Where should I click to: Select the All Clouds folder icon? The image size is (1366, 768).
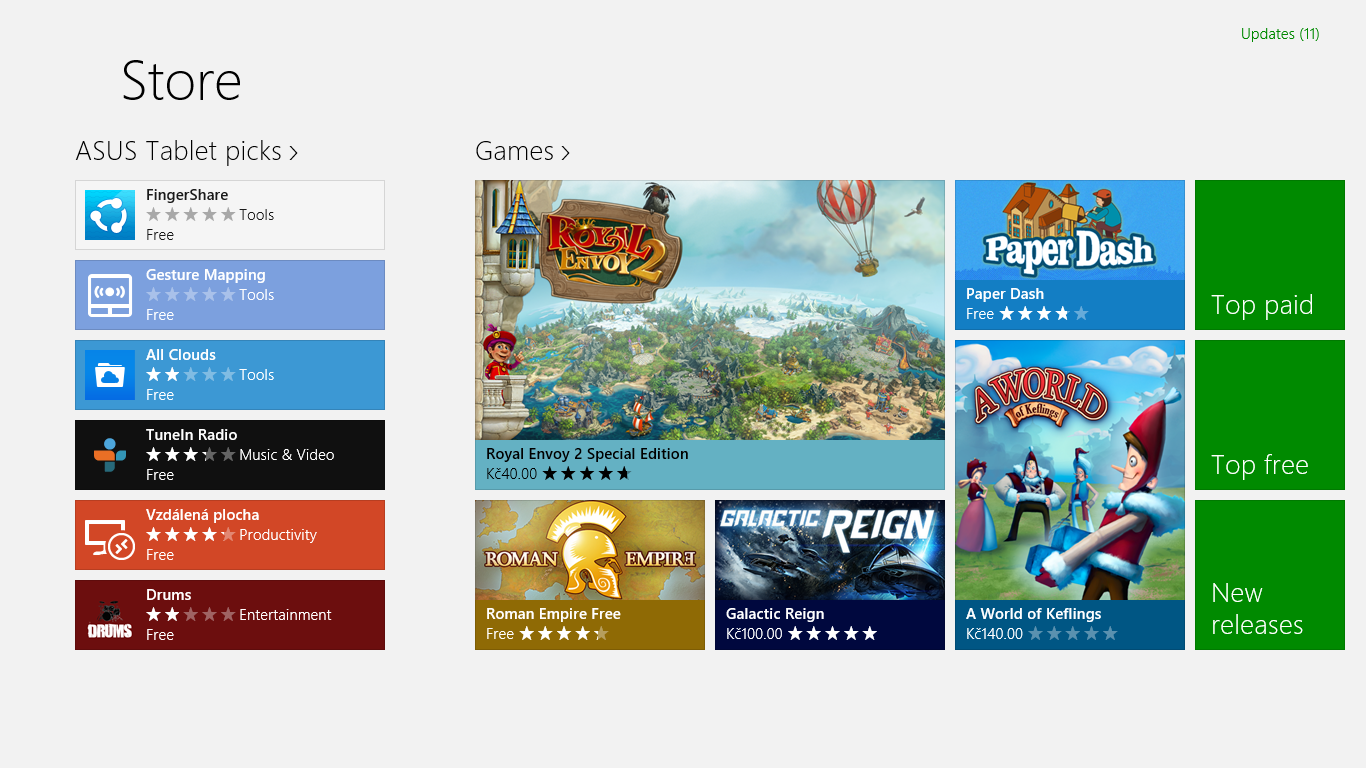click(110, 375)
